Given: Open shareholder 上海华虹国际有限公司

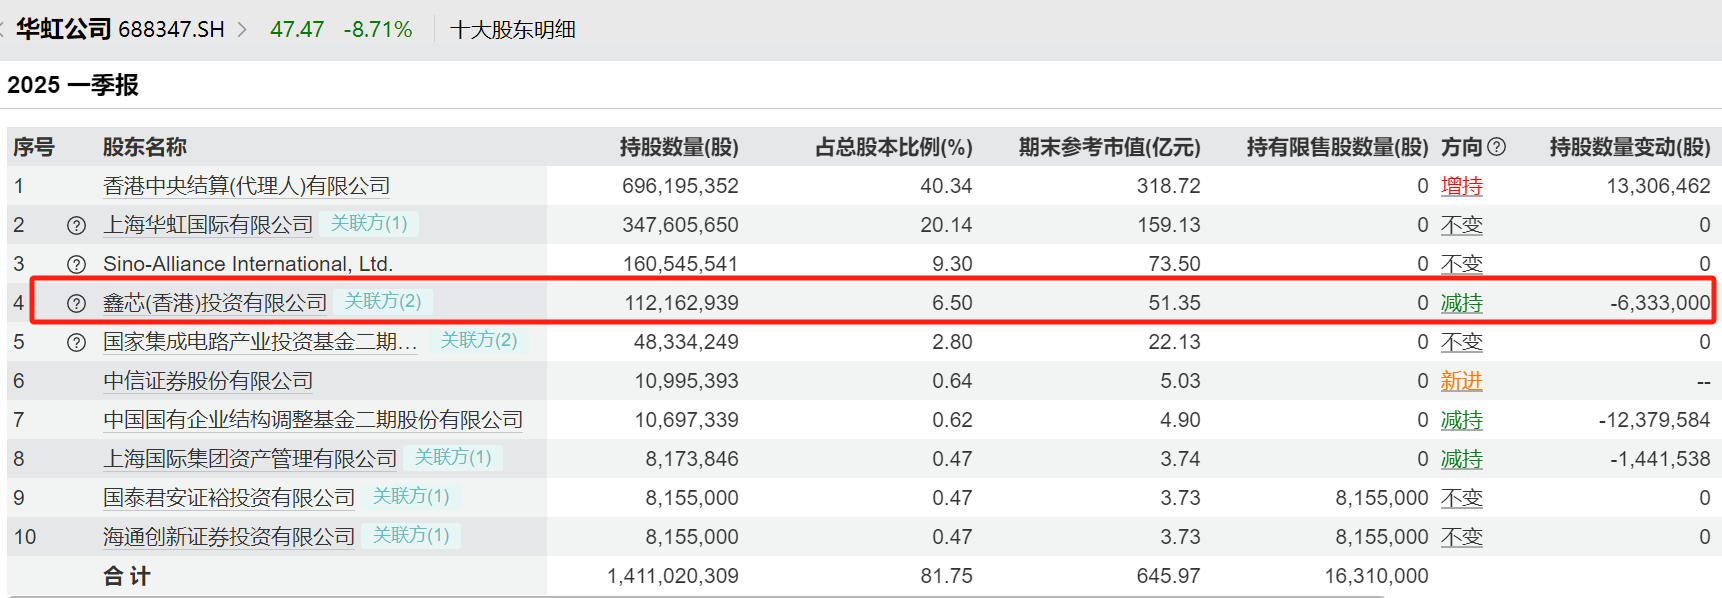Looking at the screenshot, I should (208, 225).
